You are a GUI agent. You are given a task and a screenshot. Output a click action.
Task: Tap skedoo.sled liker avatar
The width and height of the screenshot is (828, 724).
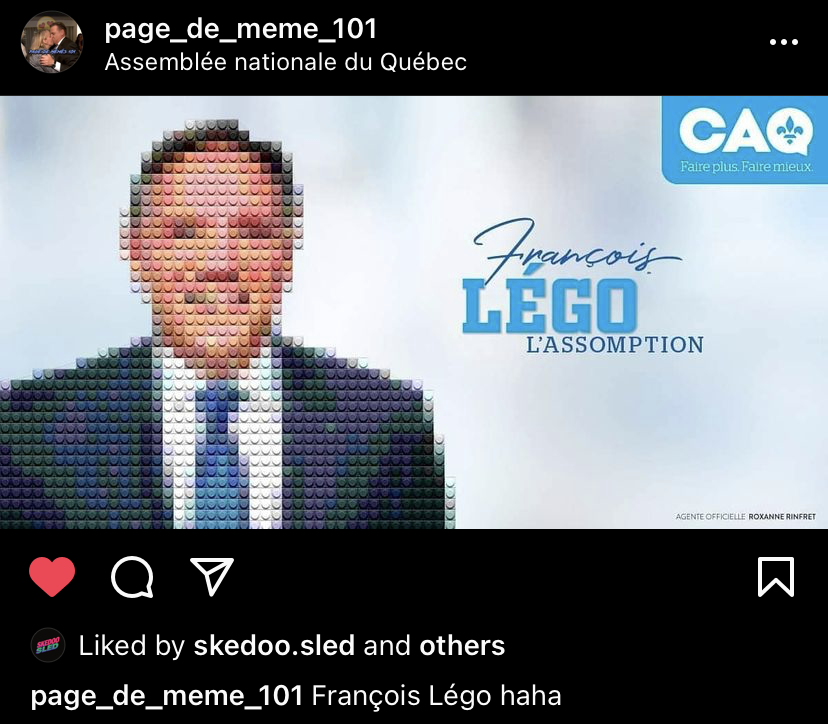tap(48, 645)
